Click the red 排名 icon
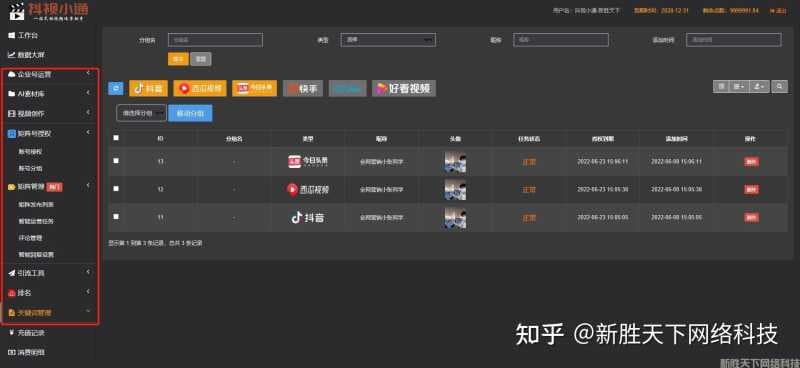 (11, 293)
